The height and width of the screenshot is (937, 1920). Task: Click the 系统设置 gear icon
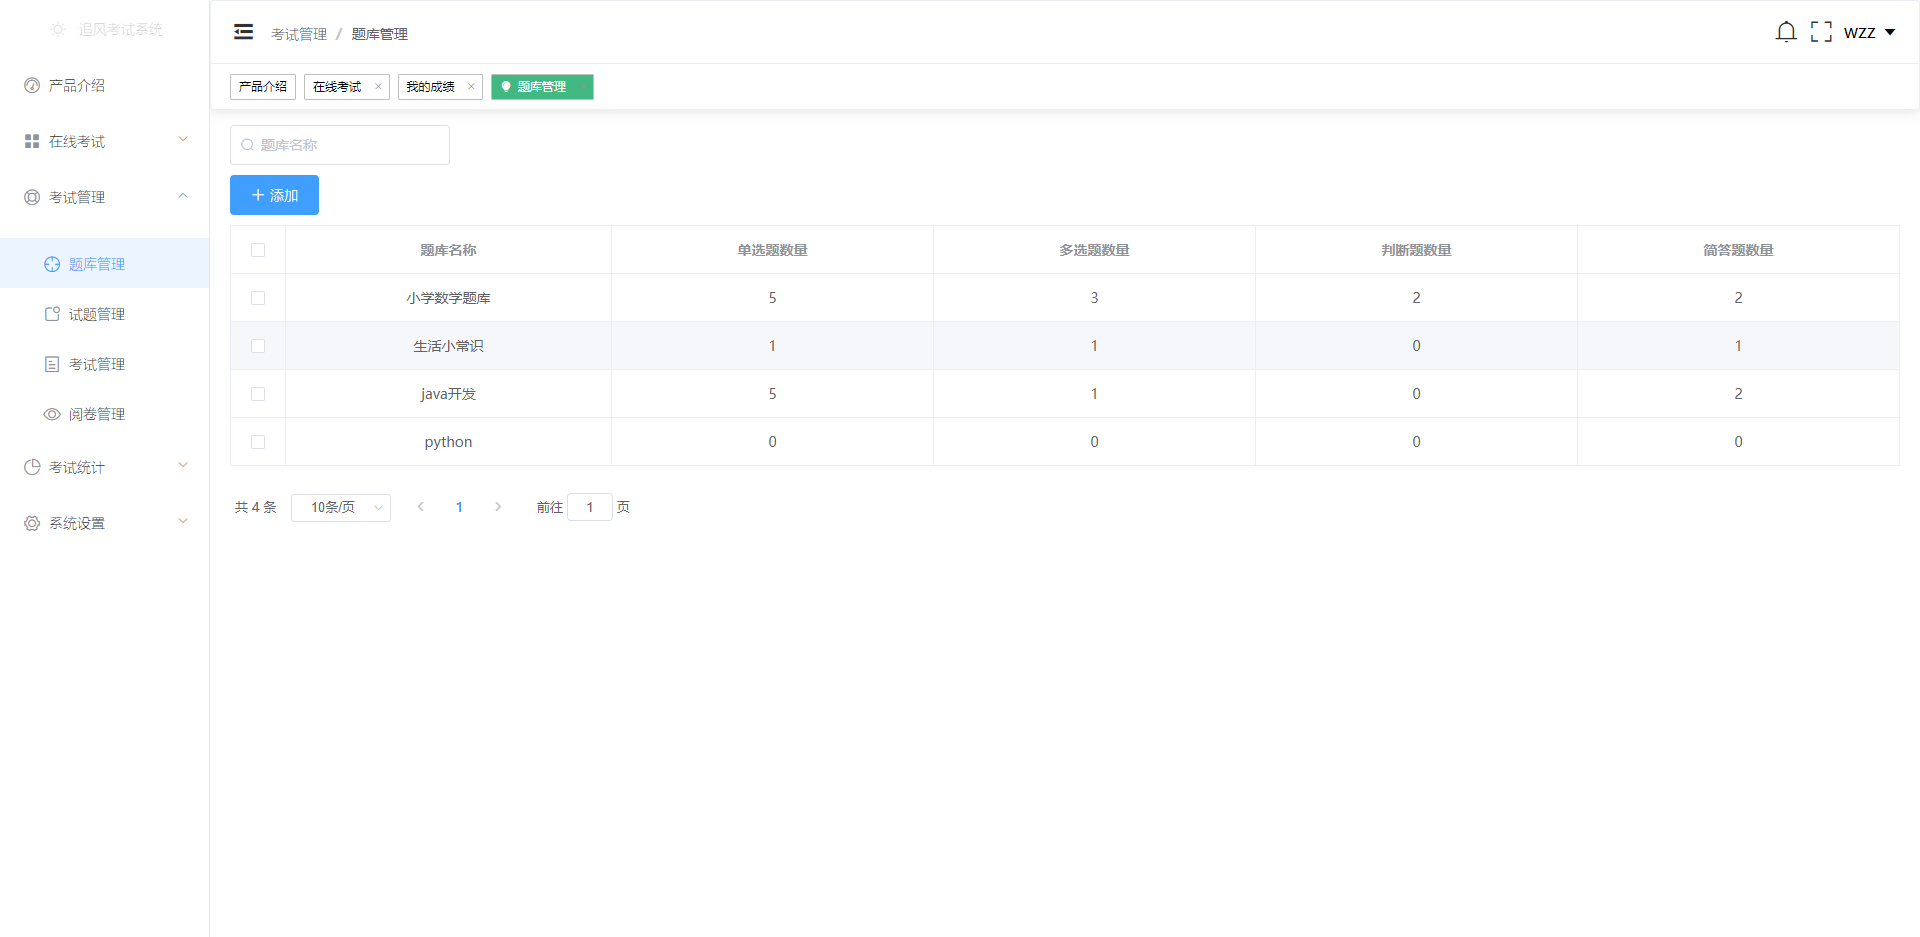[32, 524]
